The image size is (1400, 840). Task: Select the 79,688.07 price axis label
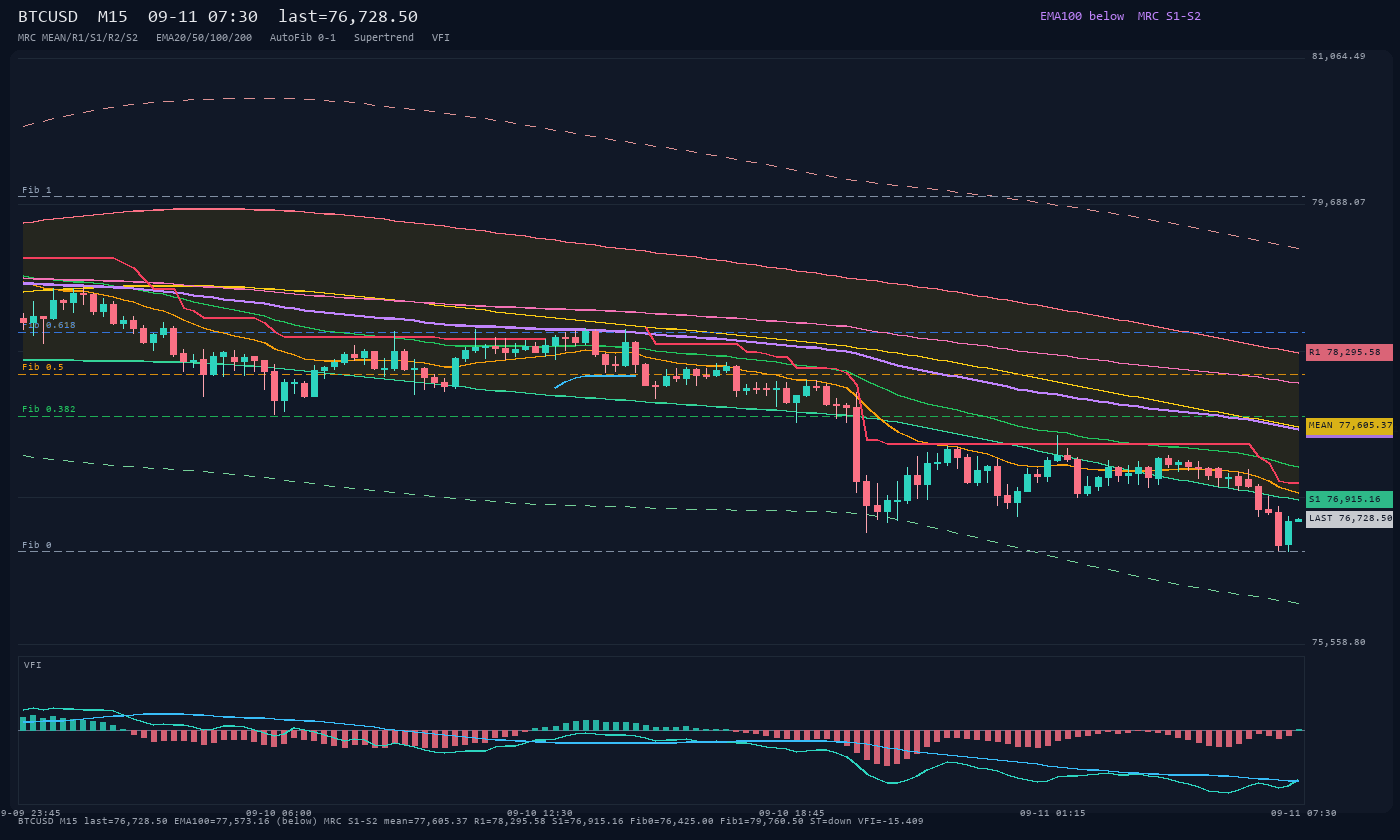pos(1338,202)
